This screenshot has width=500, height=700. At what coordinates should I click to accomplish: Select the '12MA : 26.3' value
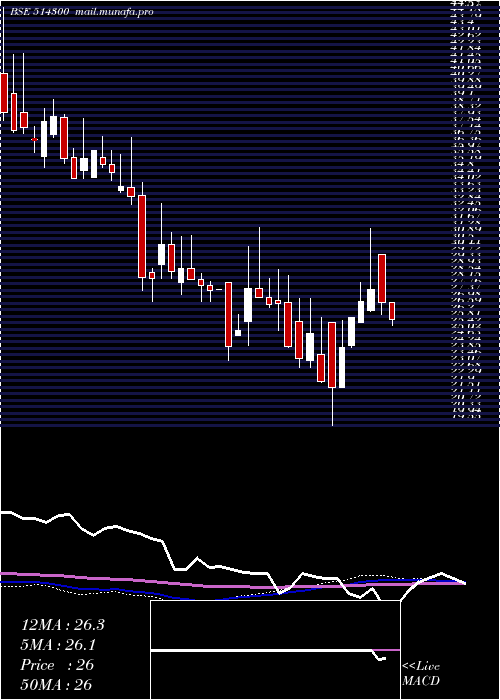point(62,625)
